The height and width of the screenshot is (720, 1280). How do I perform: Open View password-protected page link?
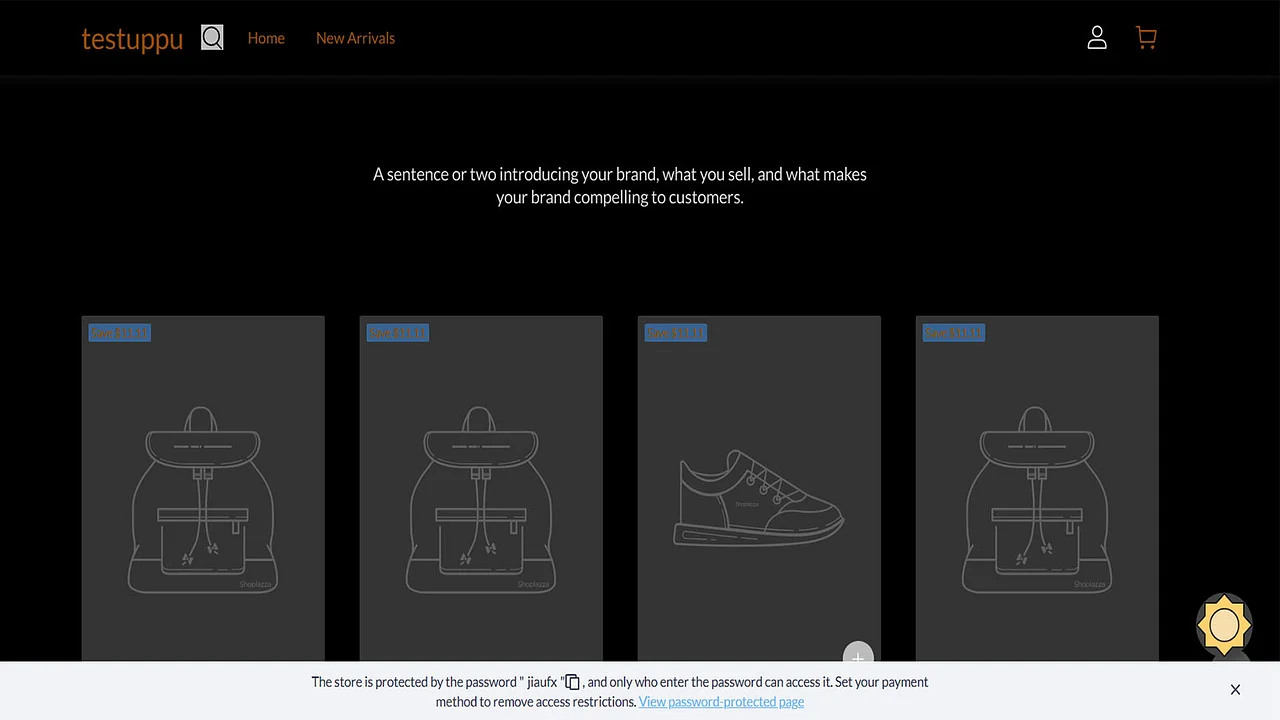[721, 701]
